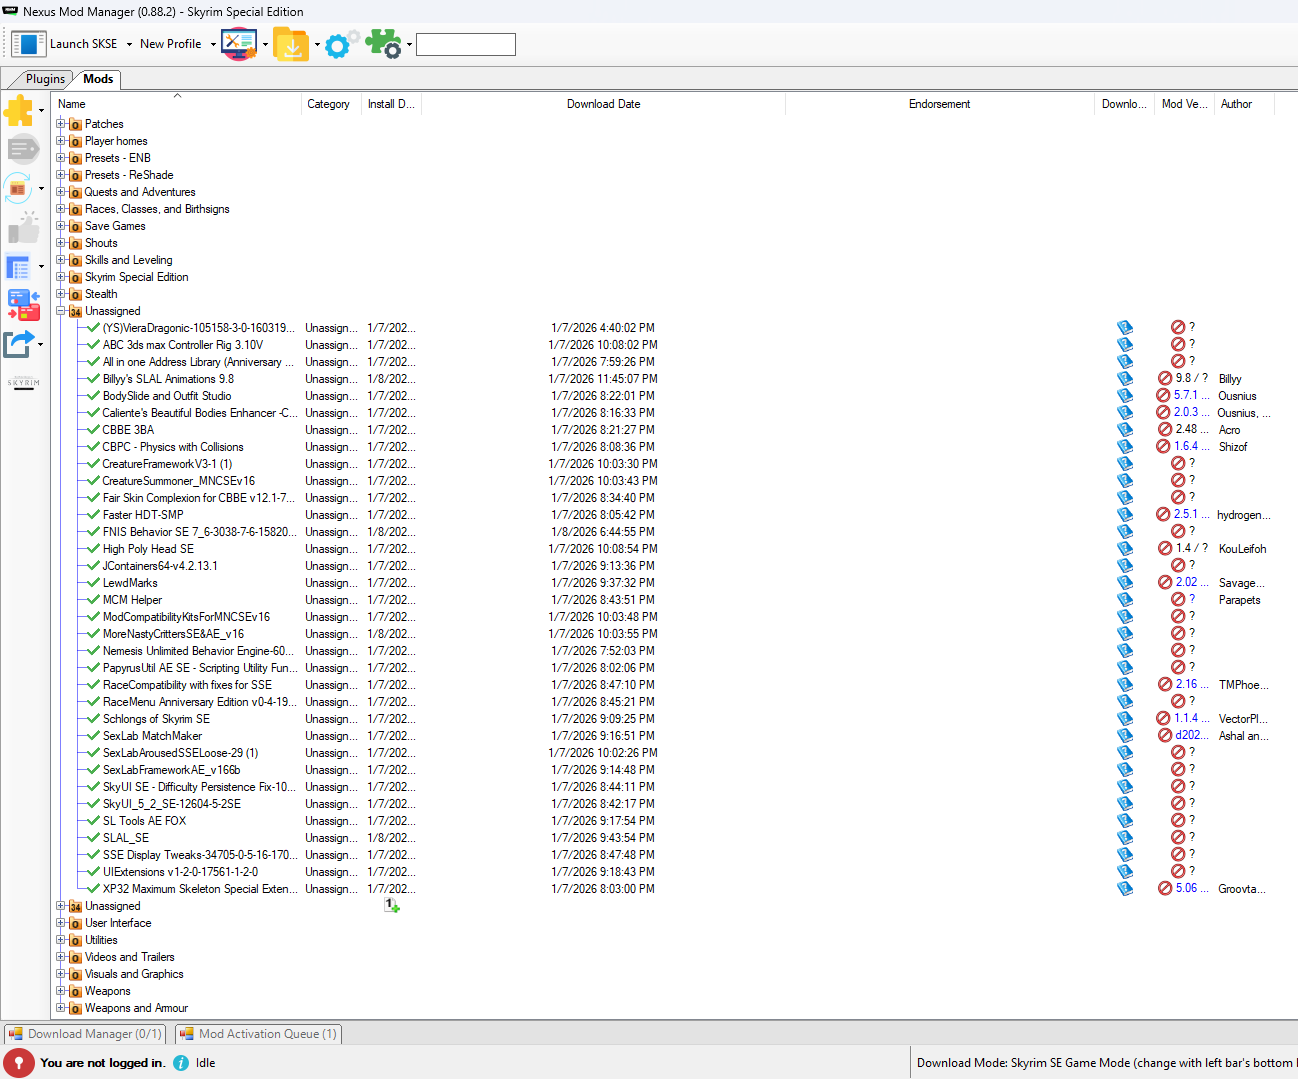Click the New Profile button
The image size is (1298, 1079).
(171, 44)
